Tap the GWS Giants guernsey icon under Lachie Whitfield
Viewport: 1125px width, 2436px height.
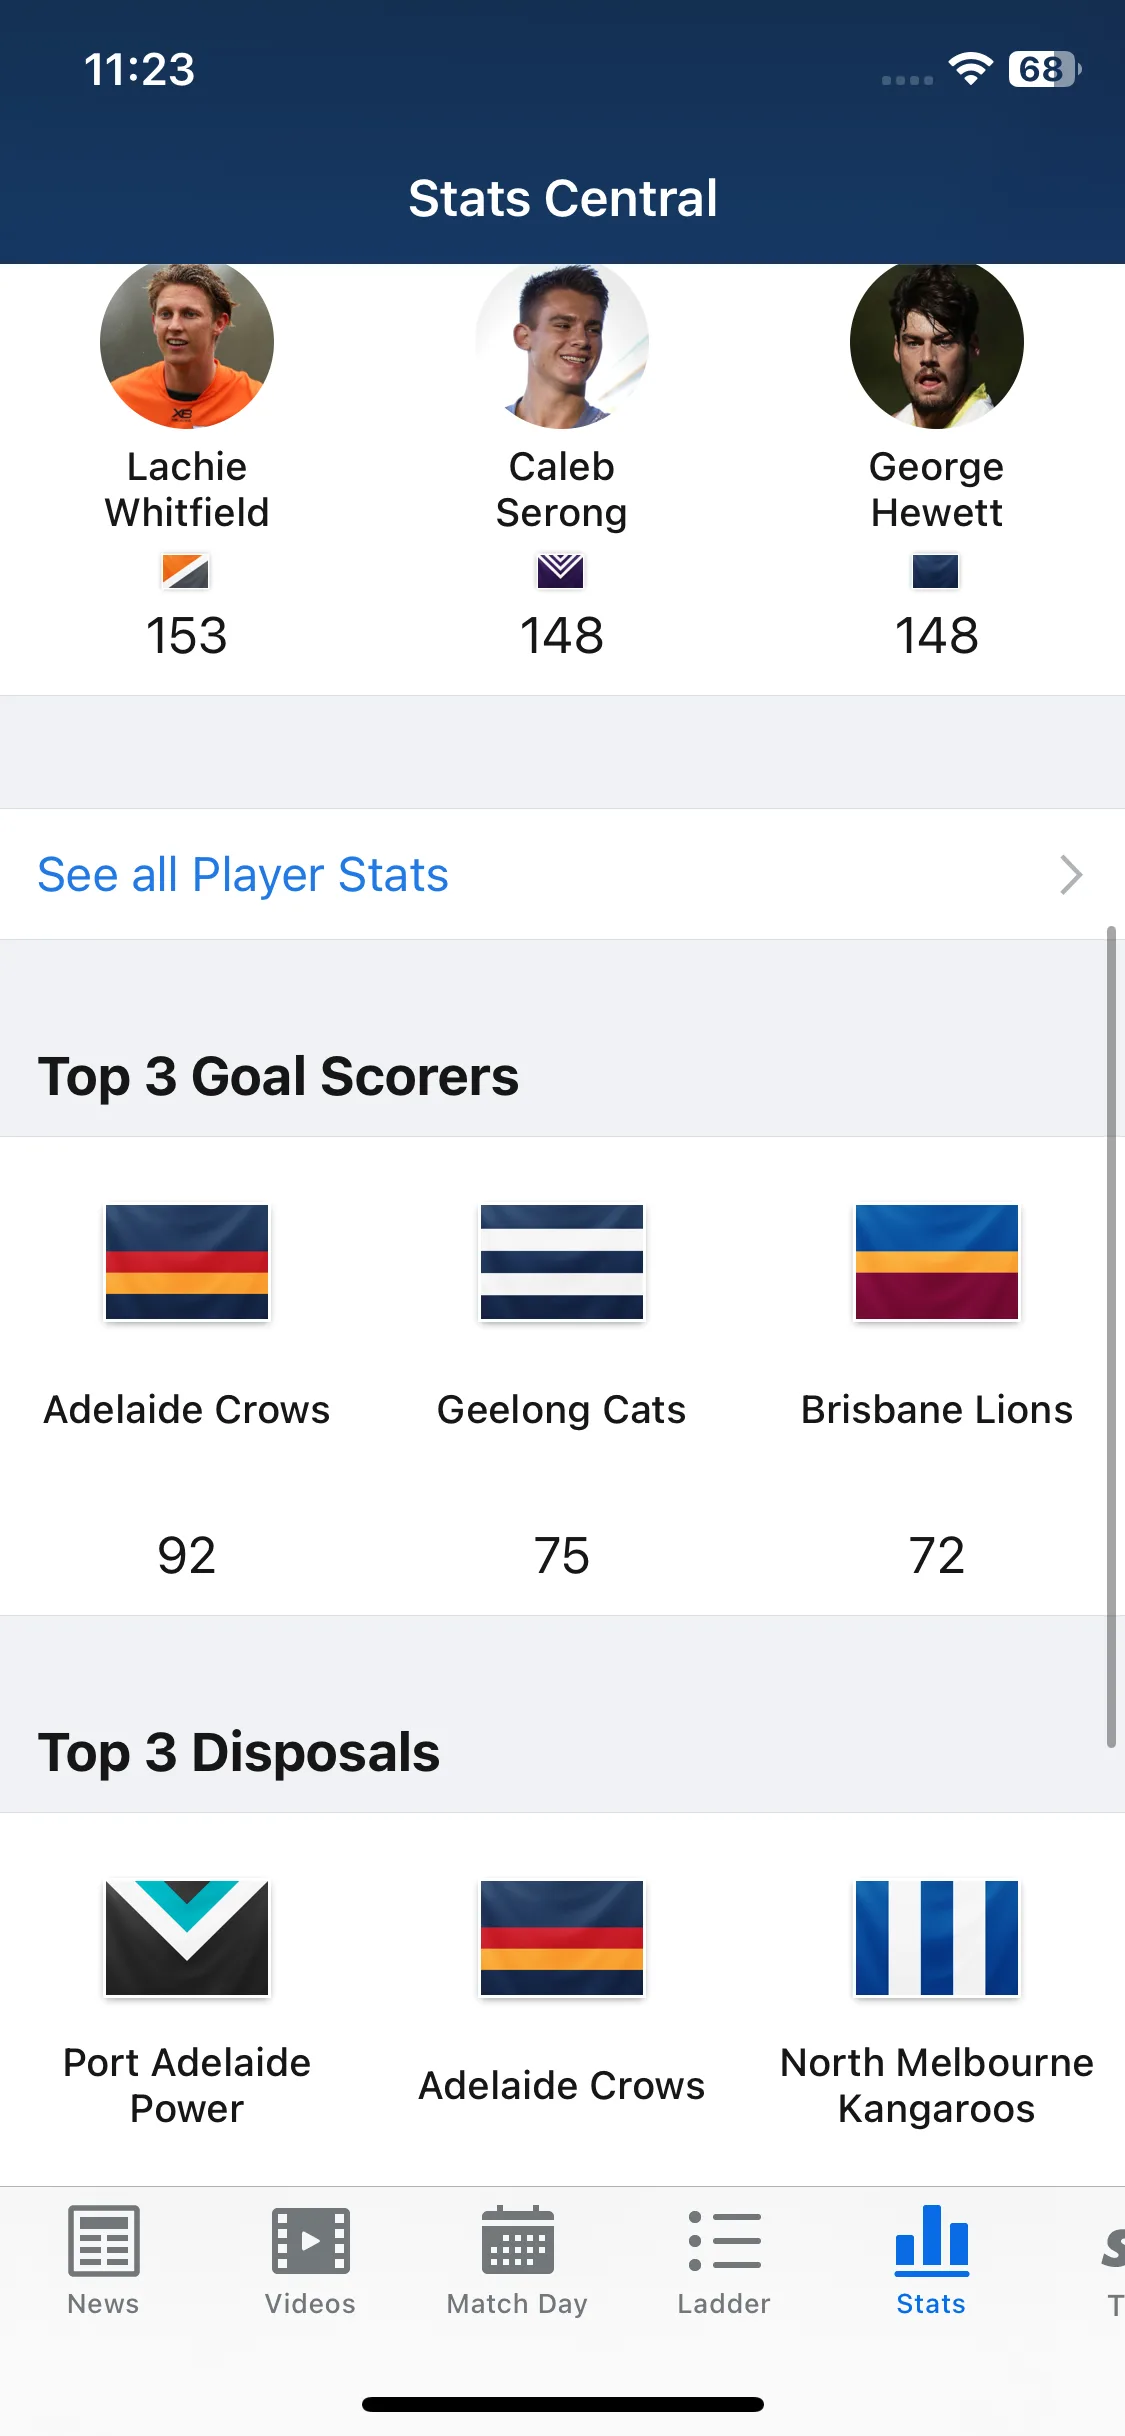pos(186,571)
